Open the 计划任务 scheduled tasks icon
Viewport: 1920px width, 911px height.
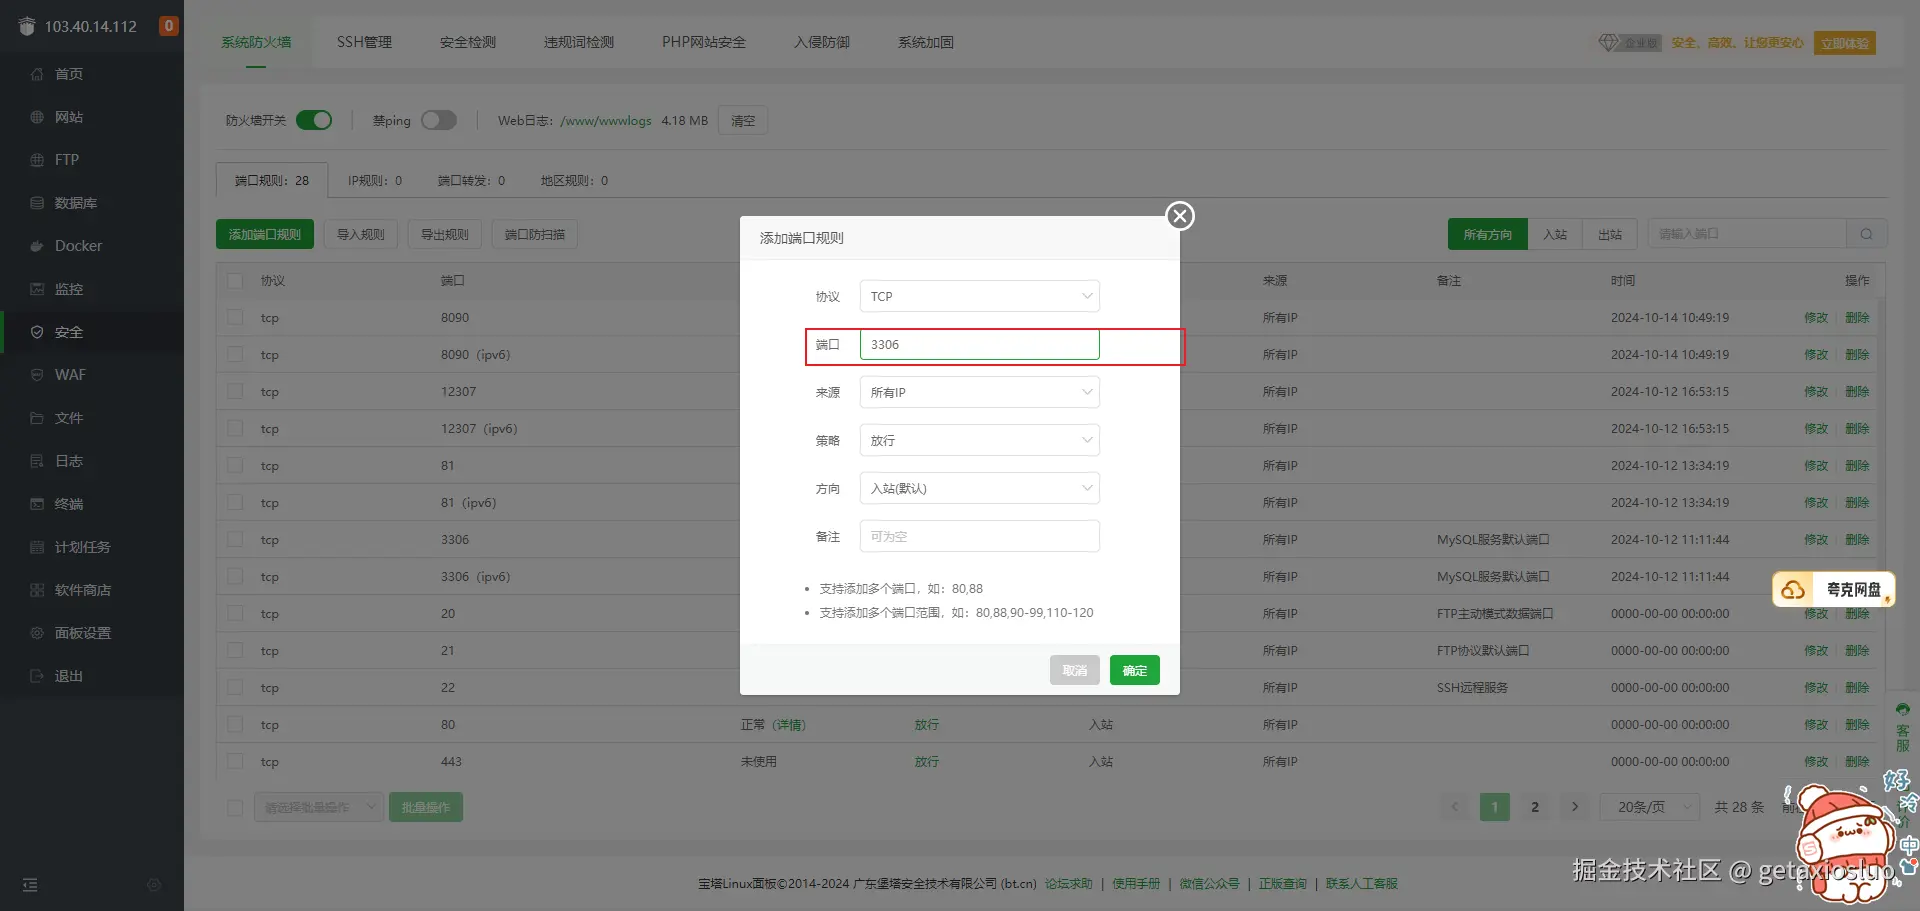(37, 547)
